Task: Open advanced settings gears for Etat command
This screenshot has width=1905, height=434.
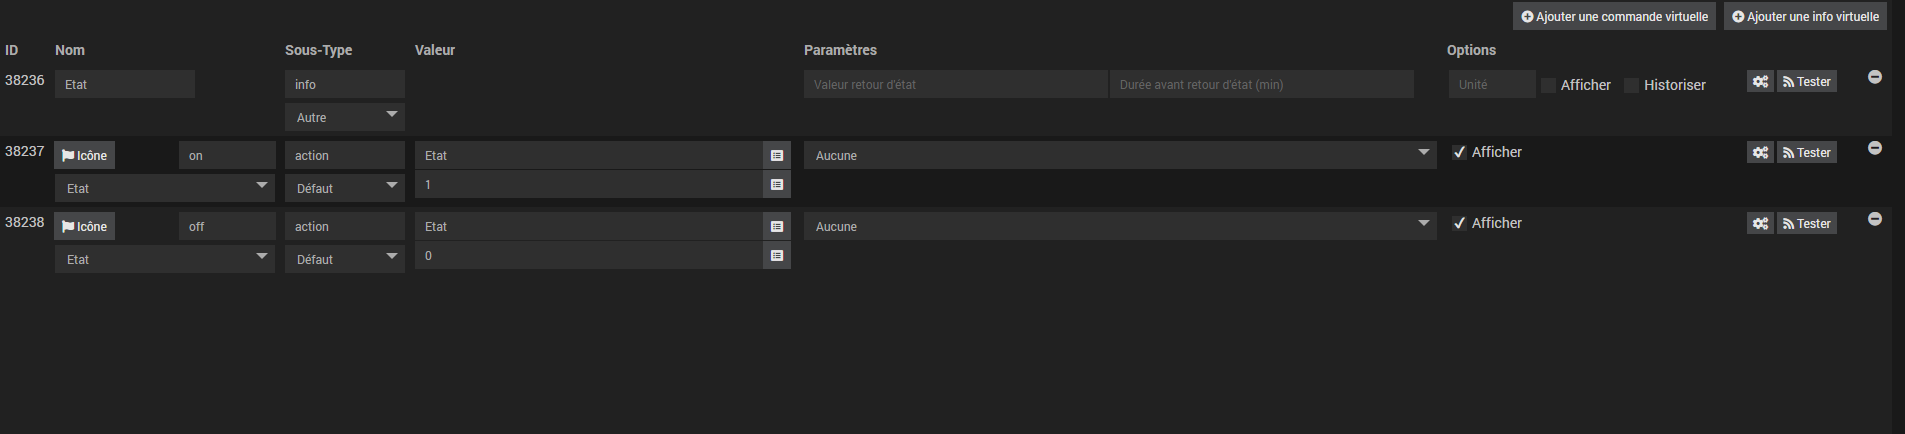Action: coord(1760,82)
